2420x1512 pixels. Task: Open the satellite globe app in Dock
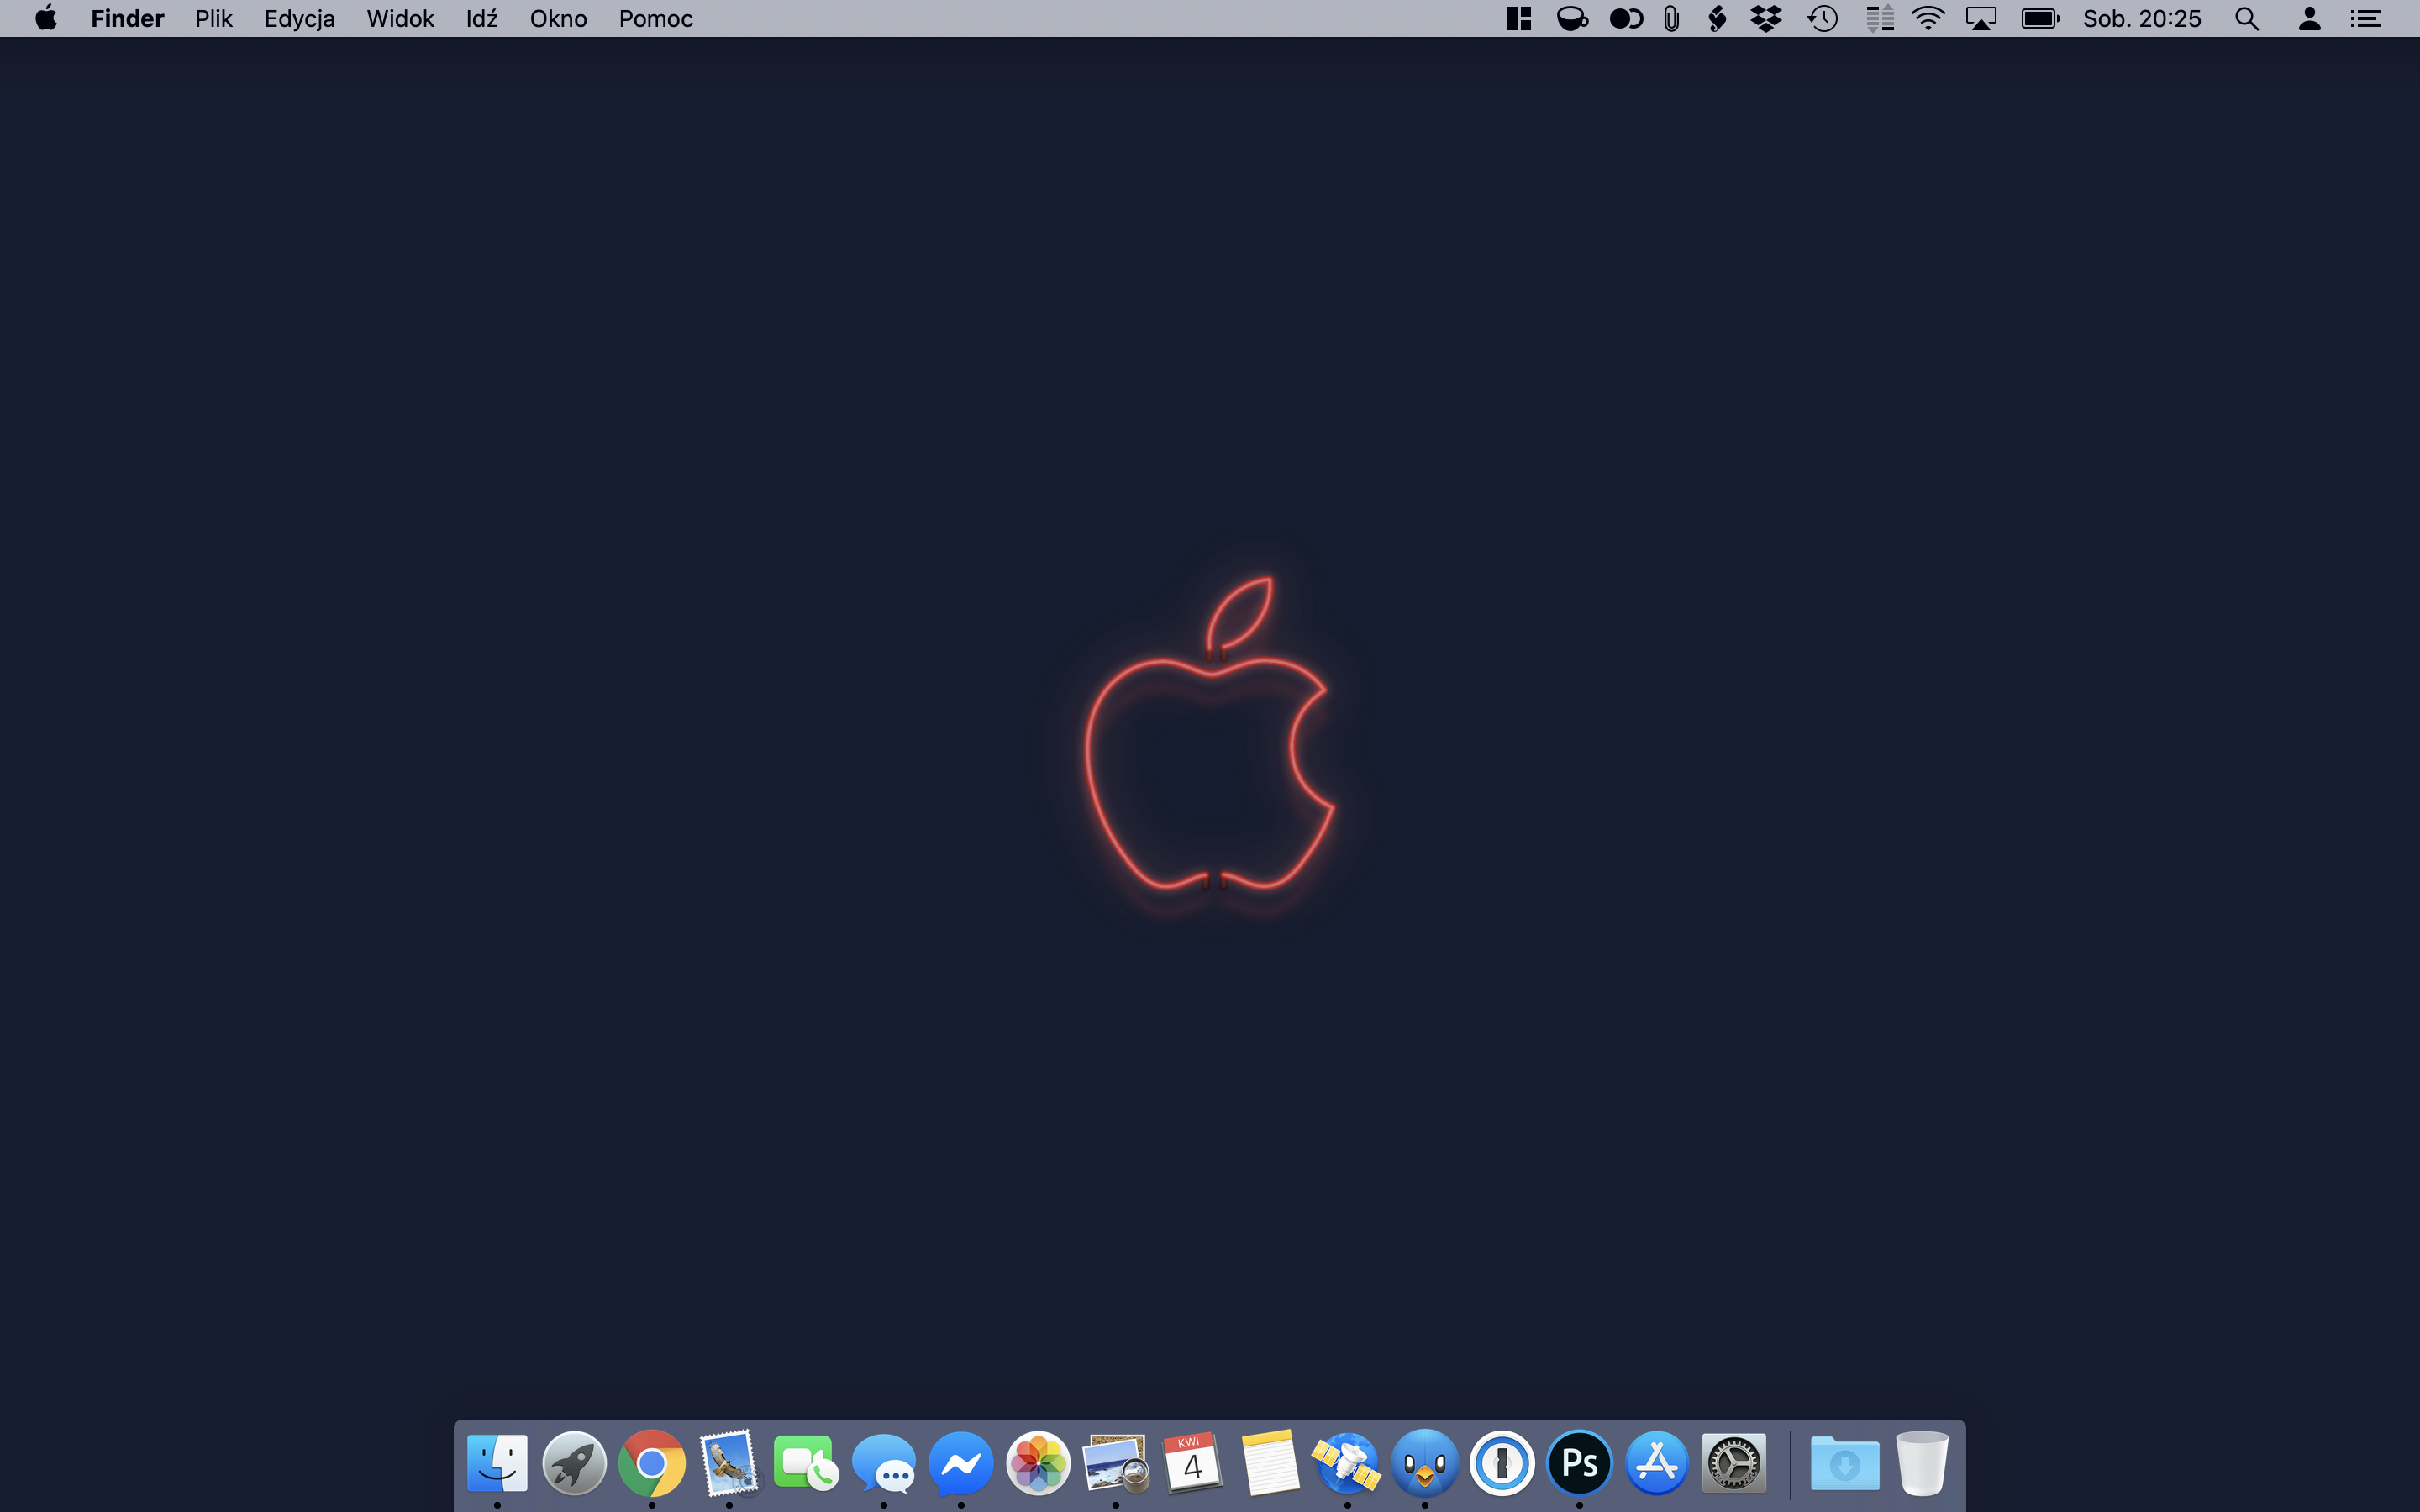click(x=1347, y=1463)
